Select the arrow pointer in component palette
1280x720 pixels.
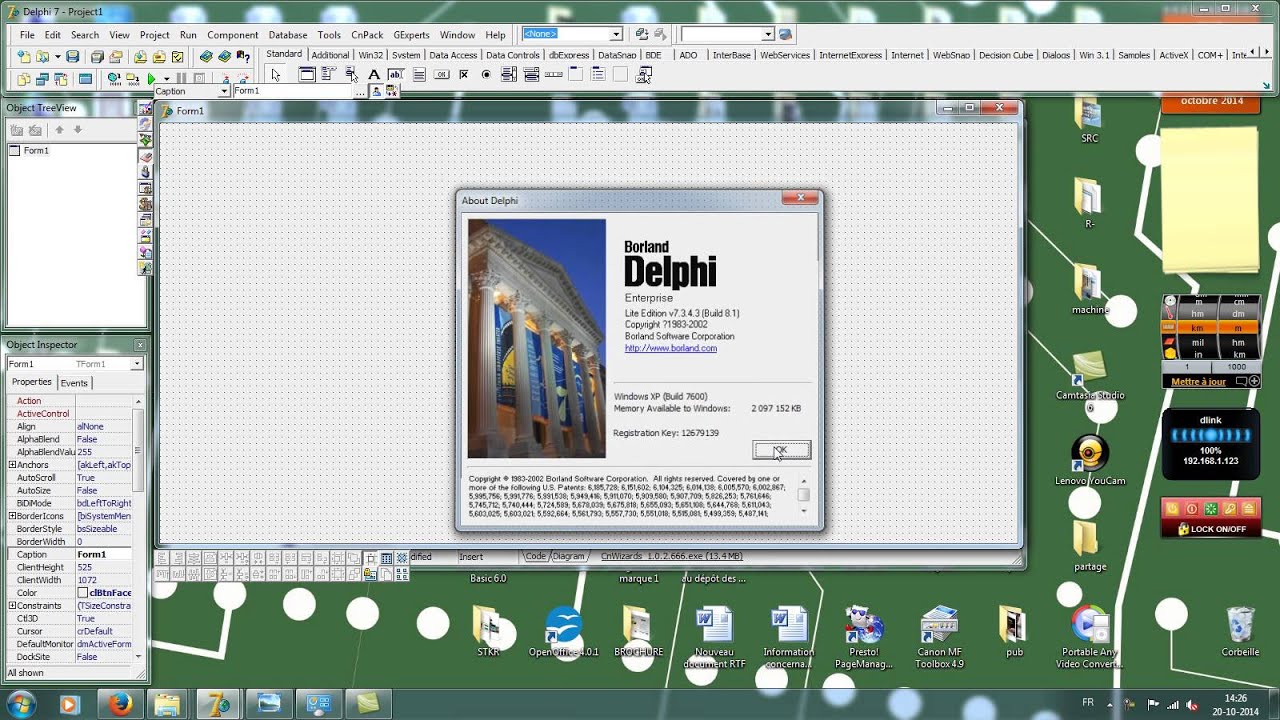tap(276, 75)
